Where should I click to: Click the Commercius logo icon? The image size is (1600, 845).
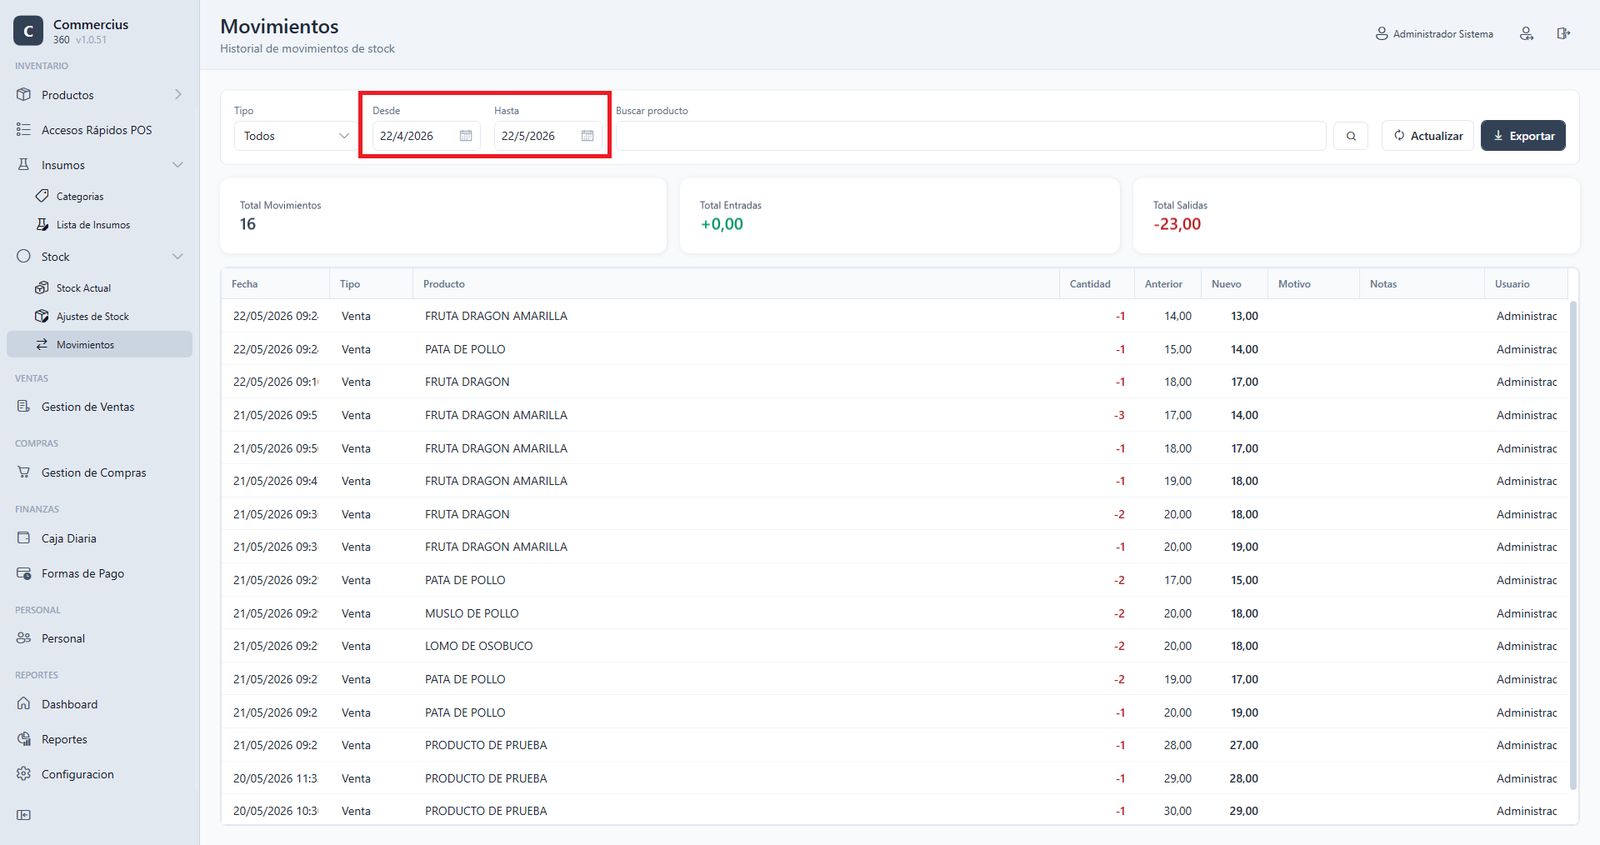click(28, 31)
